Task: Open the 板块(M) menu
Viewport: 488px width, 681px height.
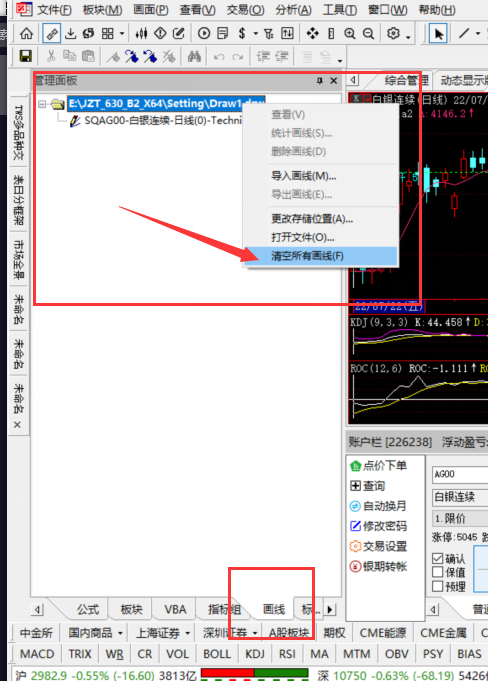Action: point(102,9)
